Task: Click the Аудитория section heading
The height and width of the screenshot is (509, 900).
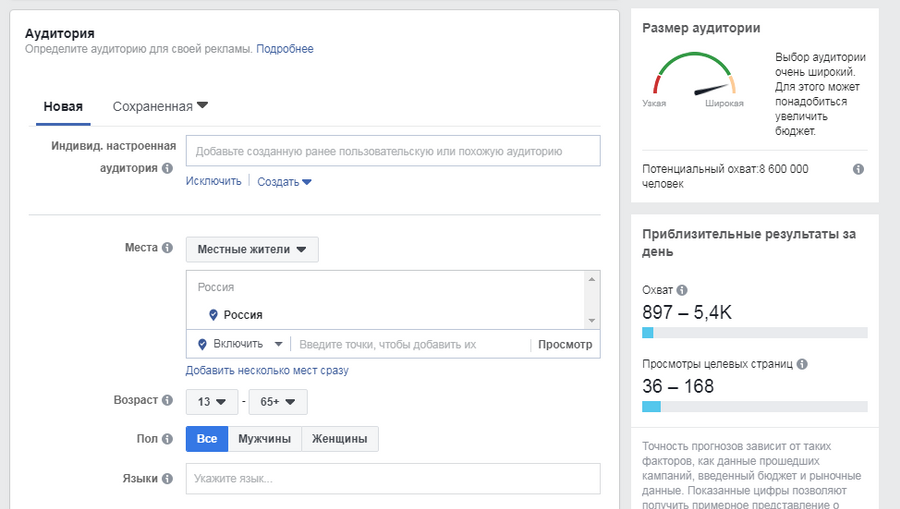Action: (60, 33)
